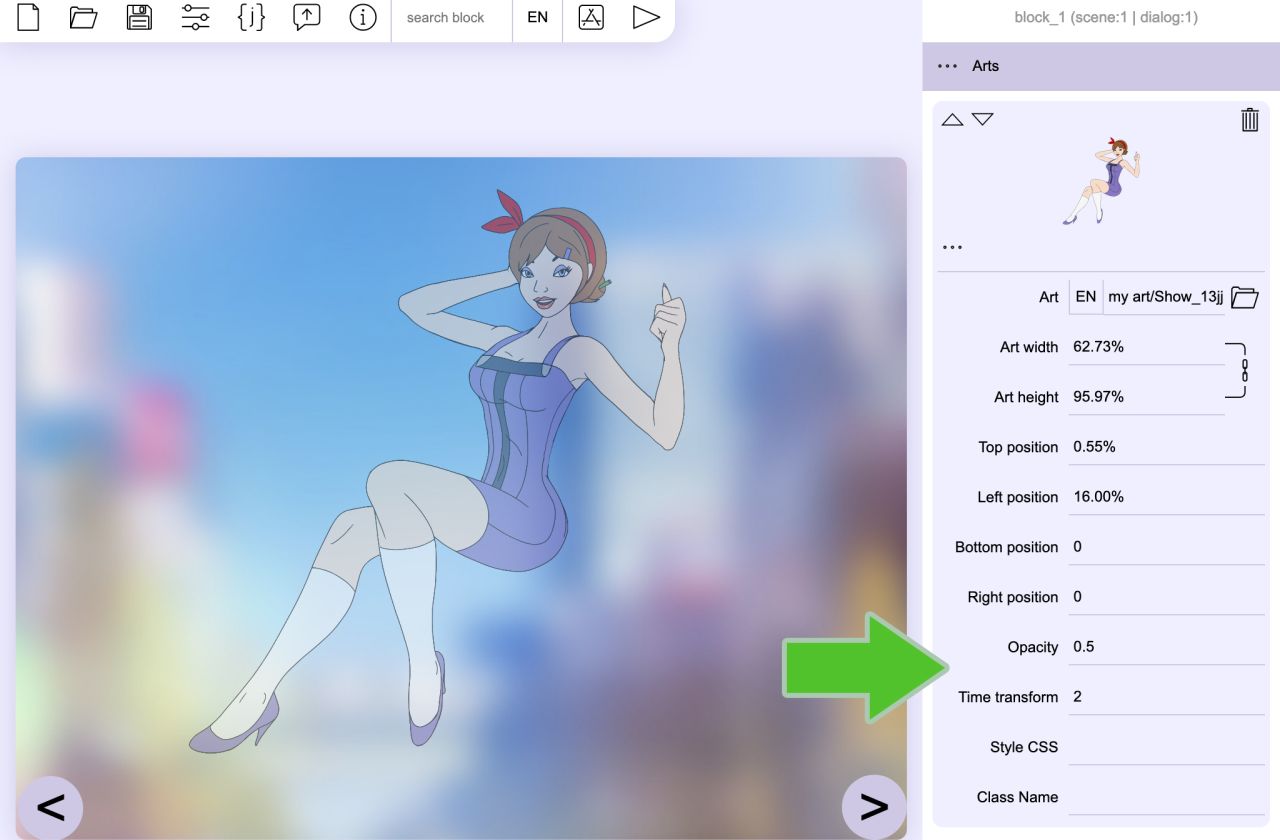Go to the next scene with > button
This screenshot has height=840, width=1280.
(x=874, y=807)
